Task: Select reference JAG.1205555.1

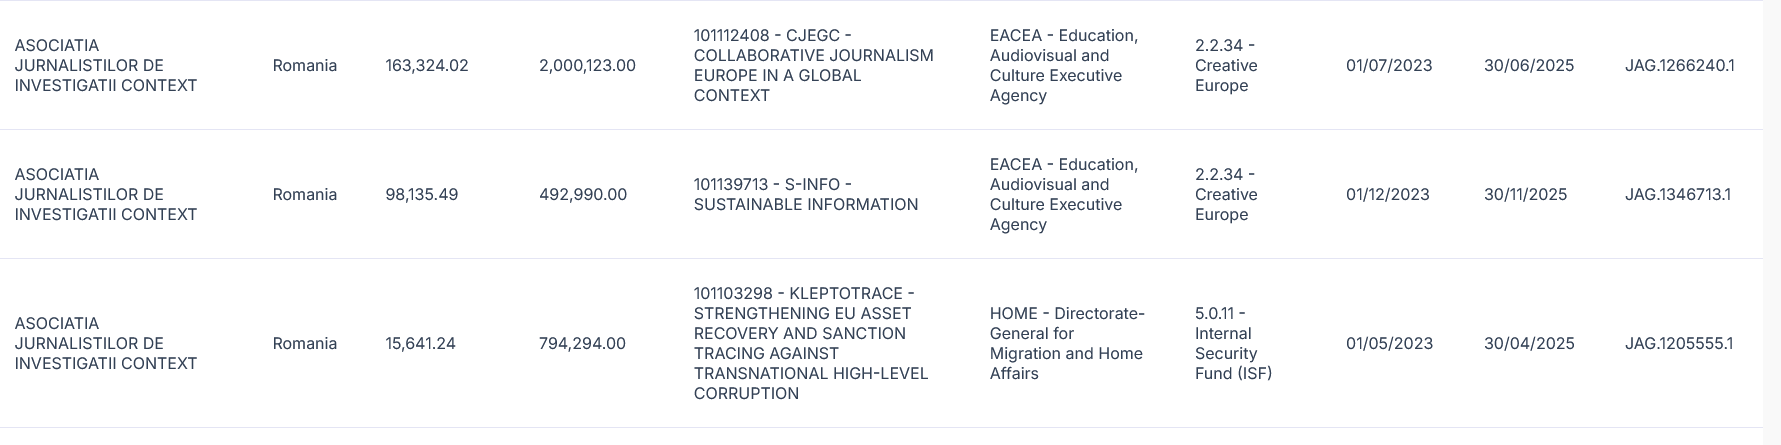Action: 1679,344
